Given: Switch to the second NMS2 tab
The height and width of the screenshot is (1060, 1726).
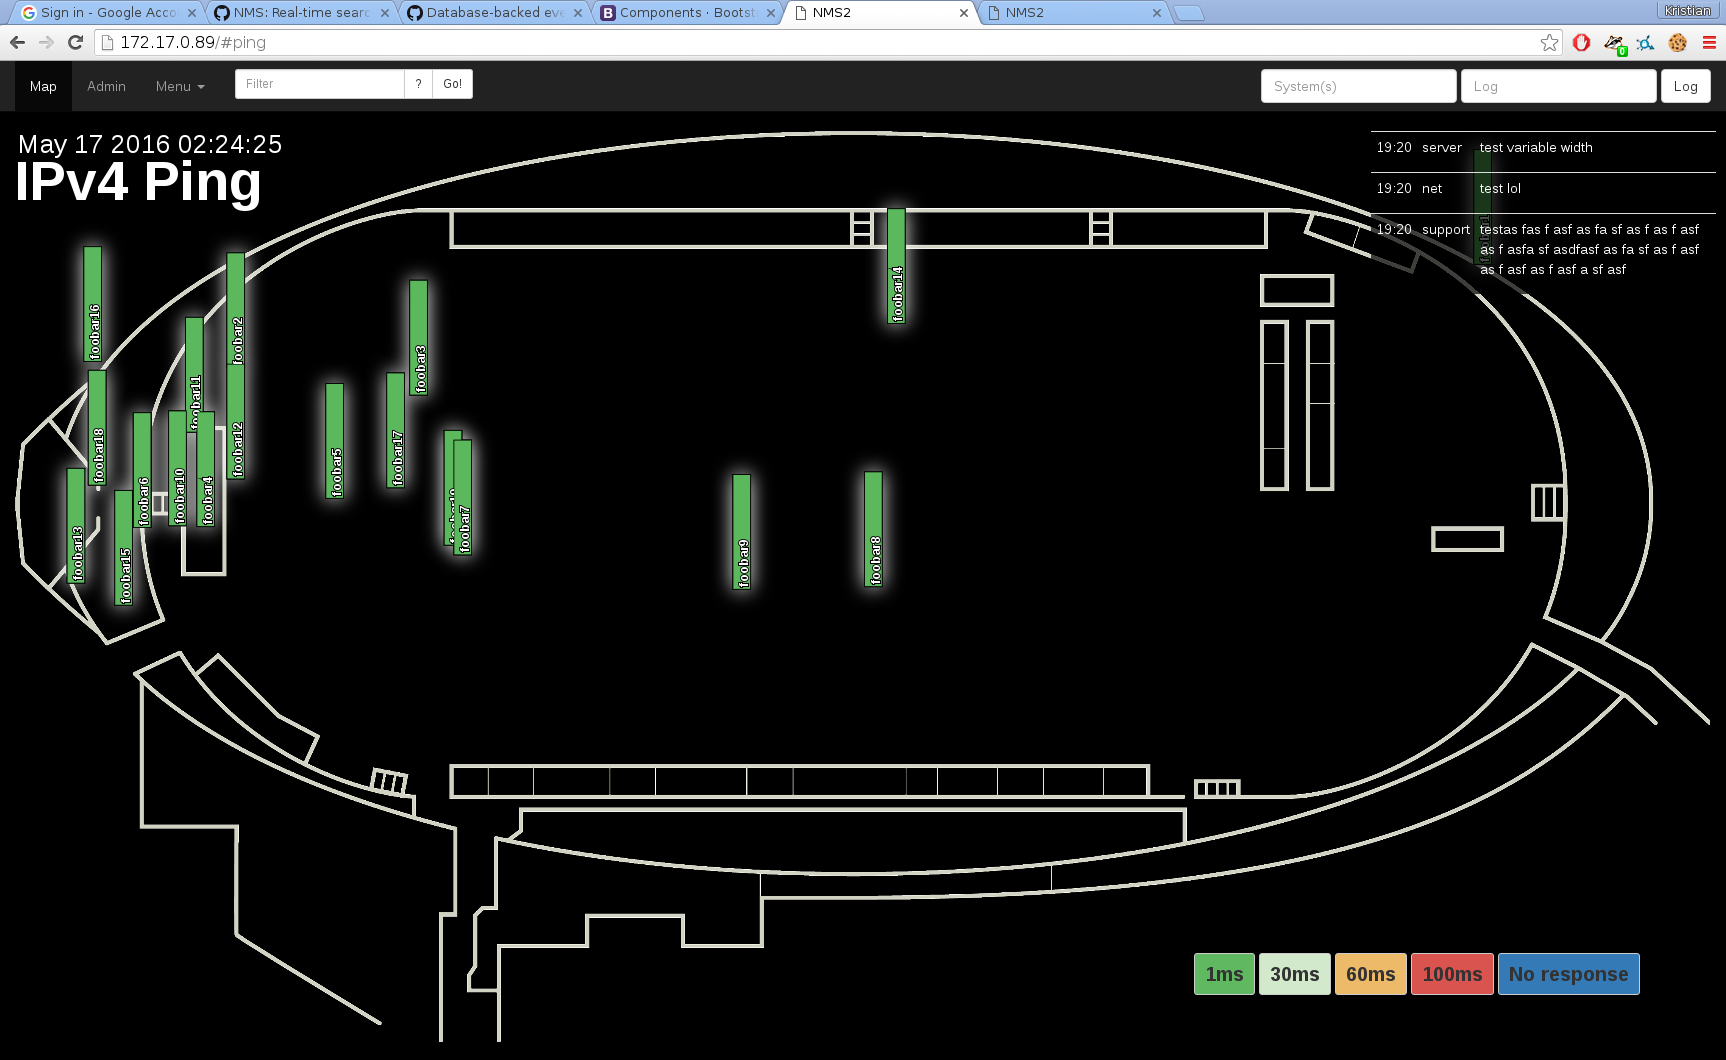Looking at the screenshot, I should [x=1073, y=13].
